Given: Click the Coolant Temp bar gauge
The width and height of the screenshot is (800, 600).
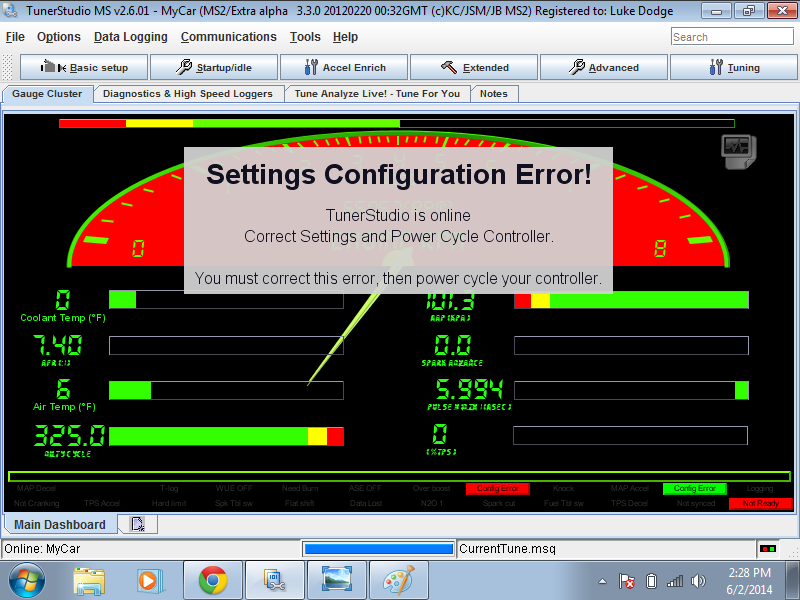Looking at the screenshot, I should coord(226,299).
